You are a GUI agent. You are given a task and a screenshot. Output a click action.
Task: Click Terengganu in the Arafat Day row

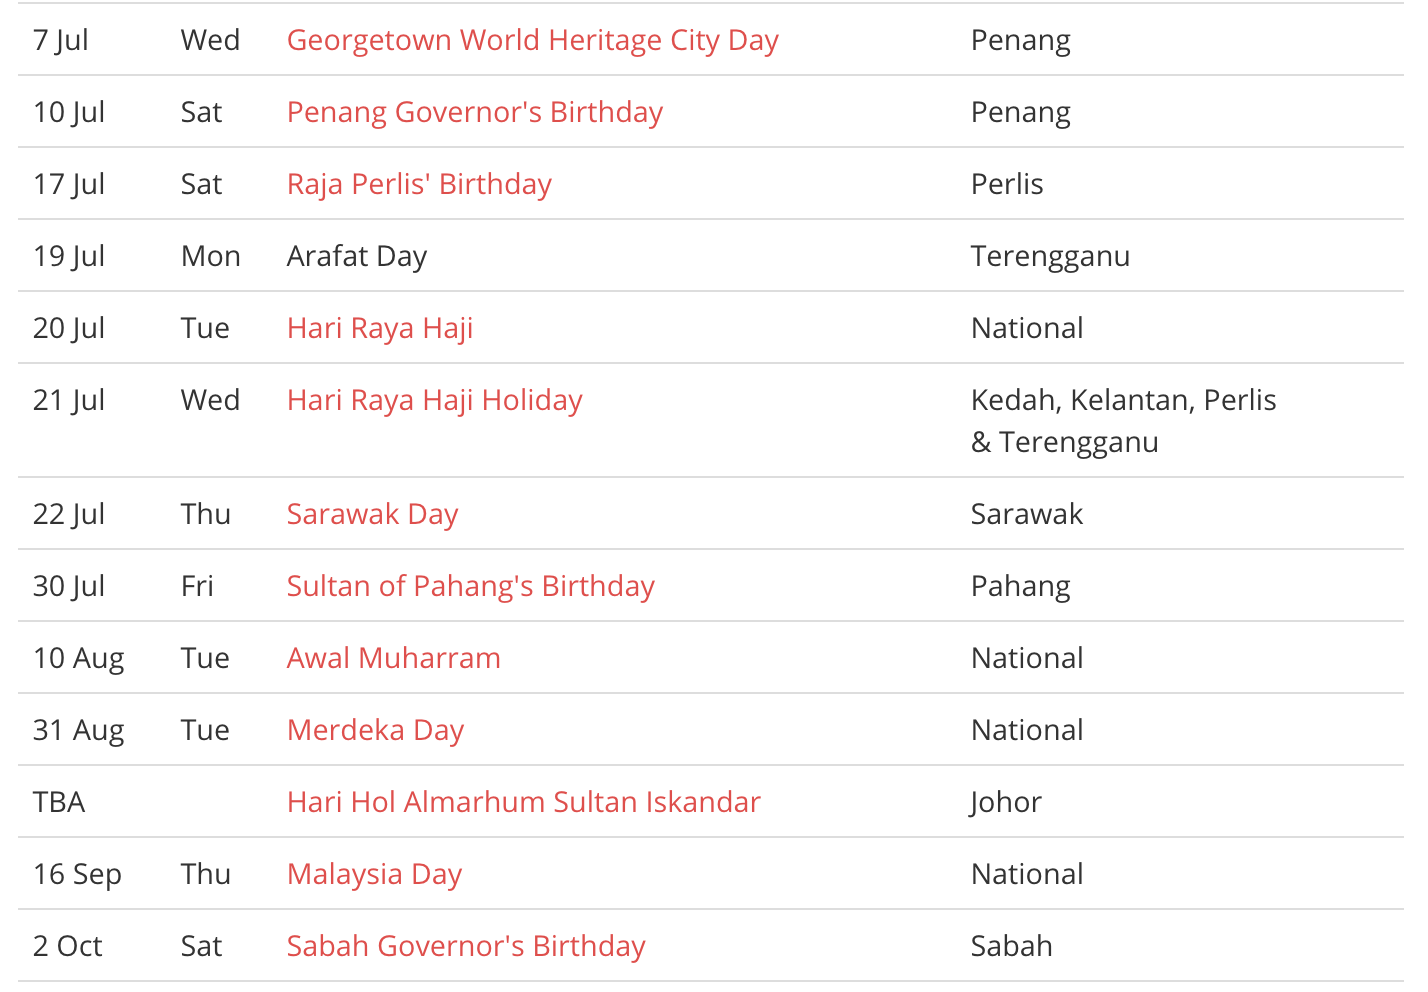(1050, 256)
